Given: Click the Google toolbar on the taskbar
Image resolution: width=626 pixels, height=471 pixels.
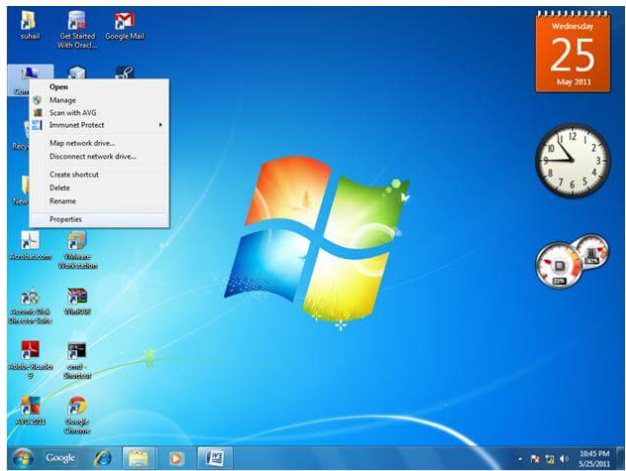Looking at the screenshot, I should 60,458.
